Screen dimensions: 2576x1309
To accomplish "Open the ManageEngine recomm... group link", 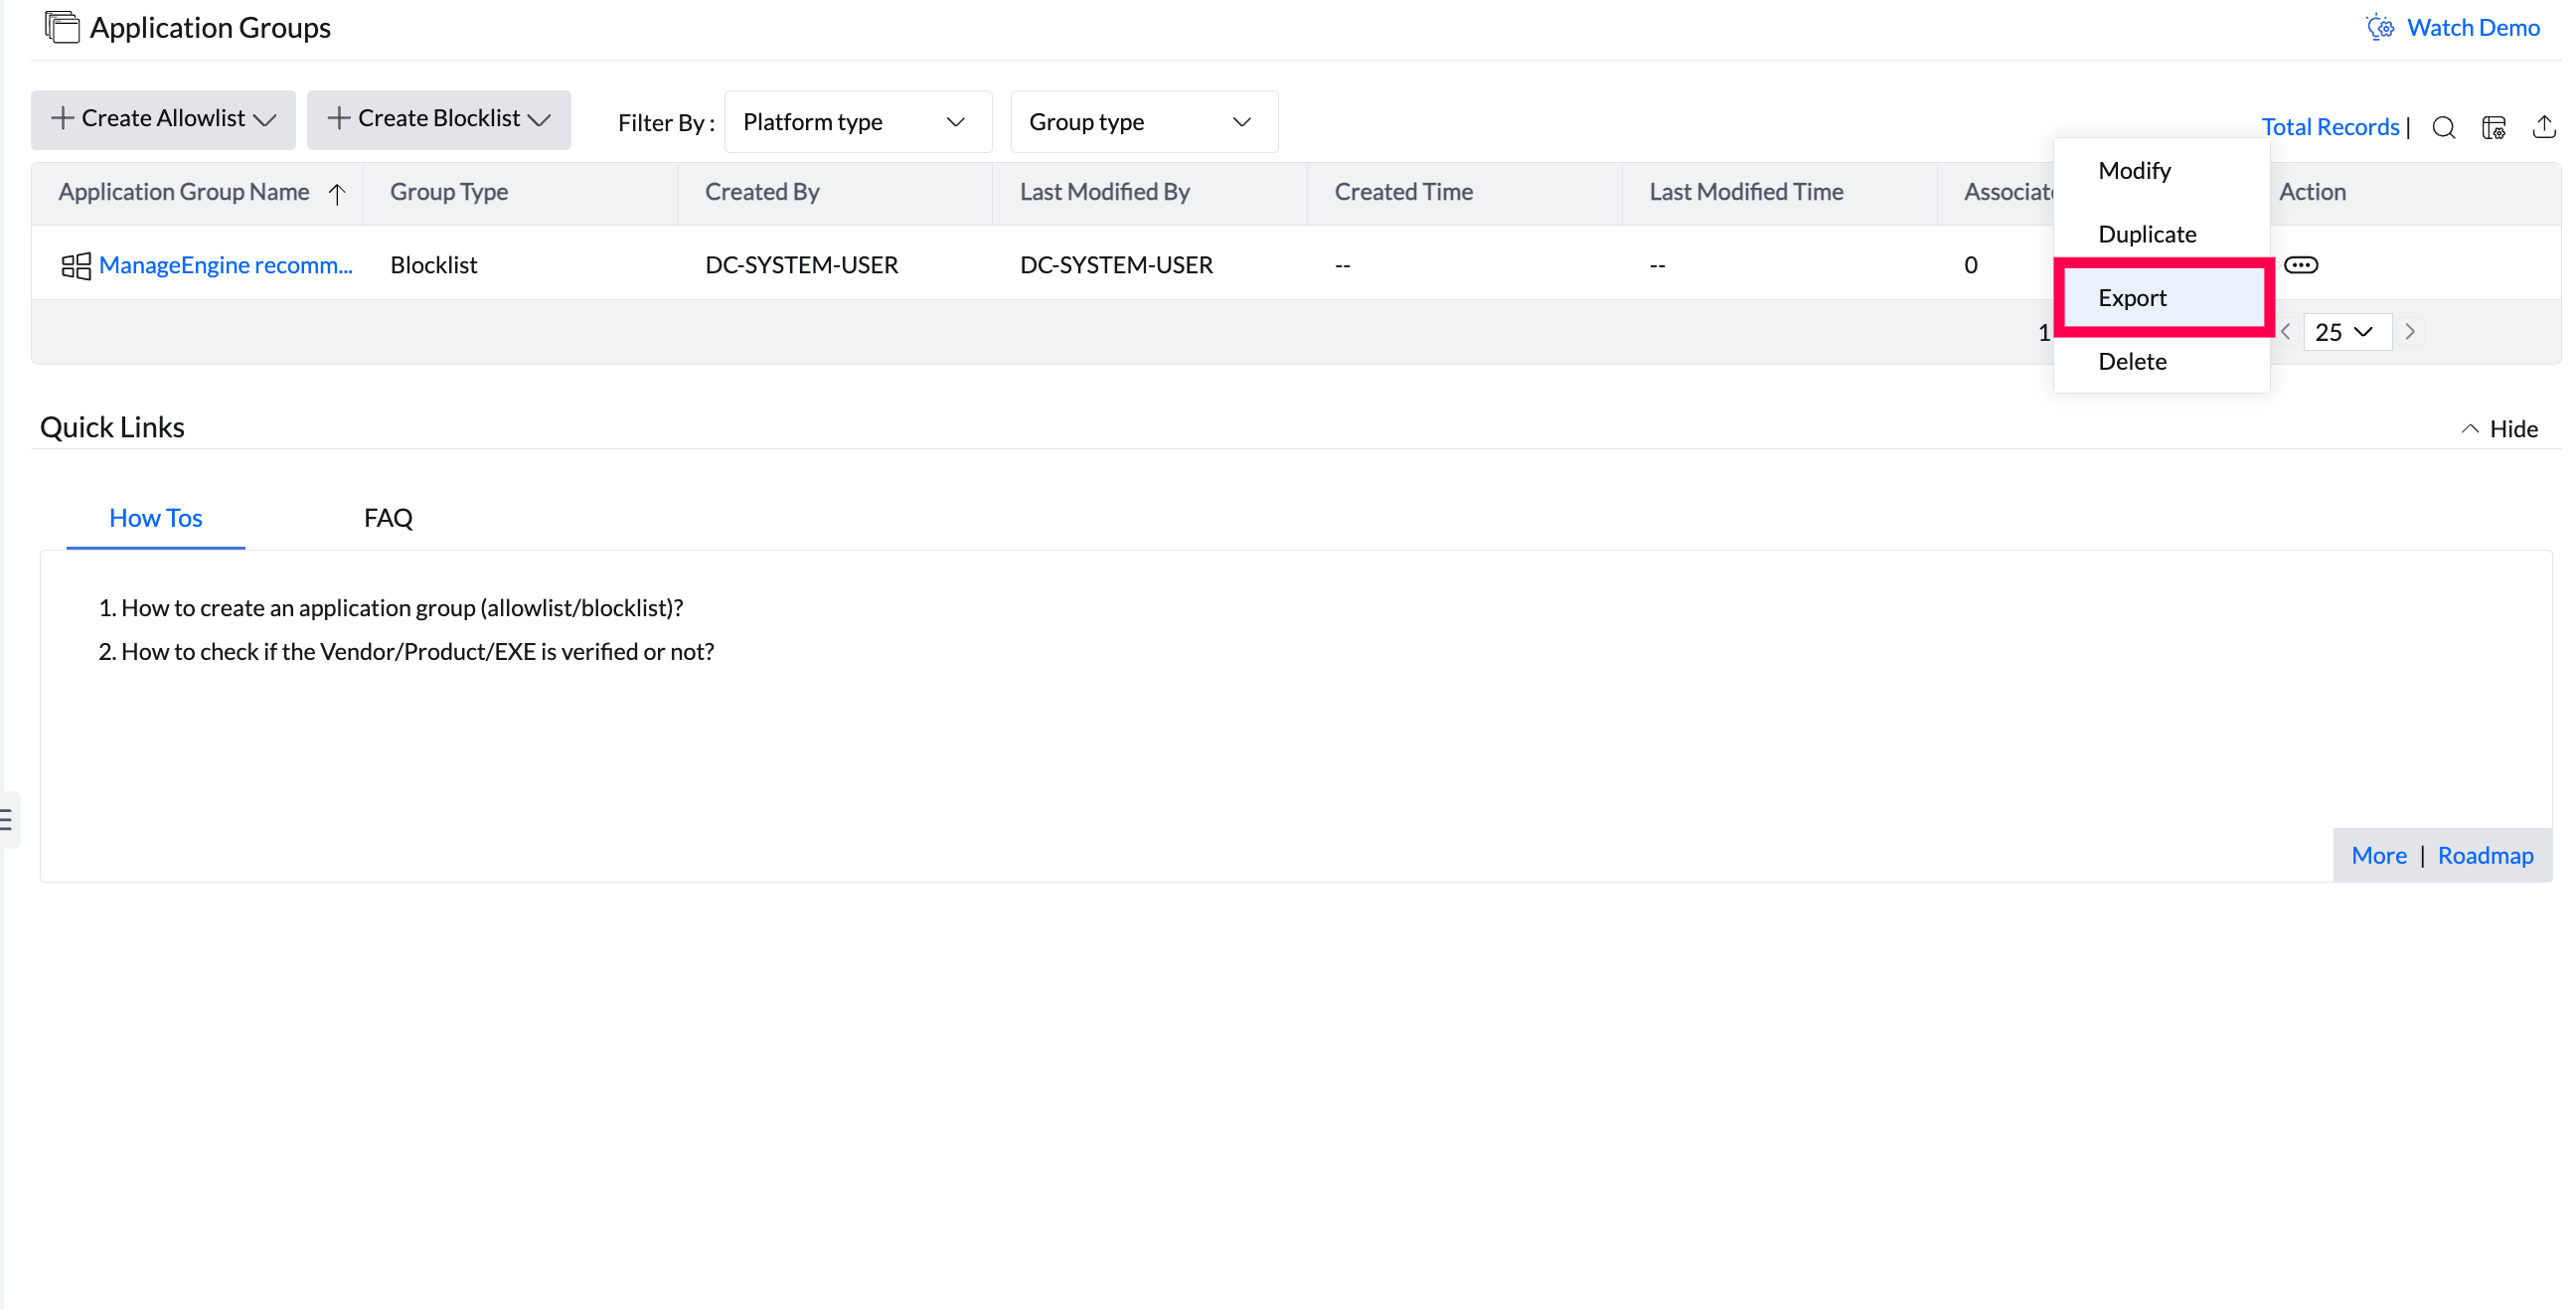I will point(225,265).
